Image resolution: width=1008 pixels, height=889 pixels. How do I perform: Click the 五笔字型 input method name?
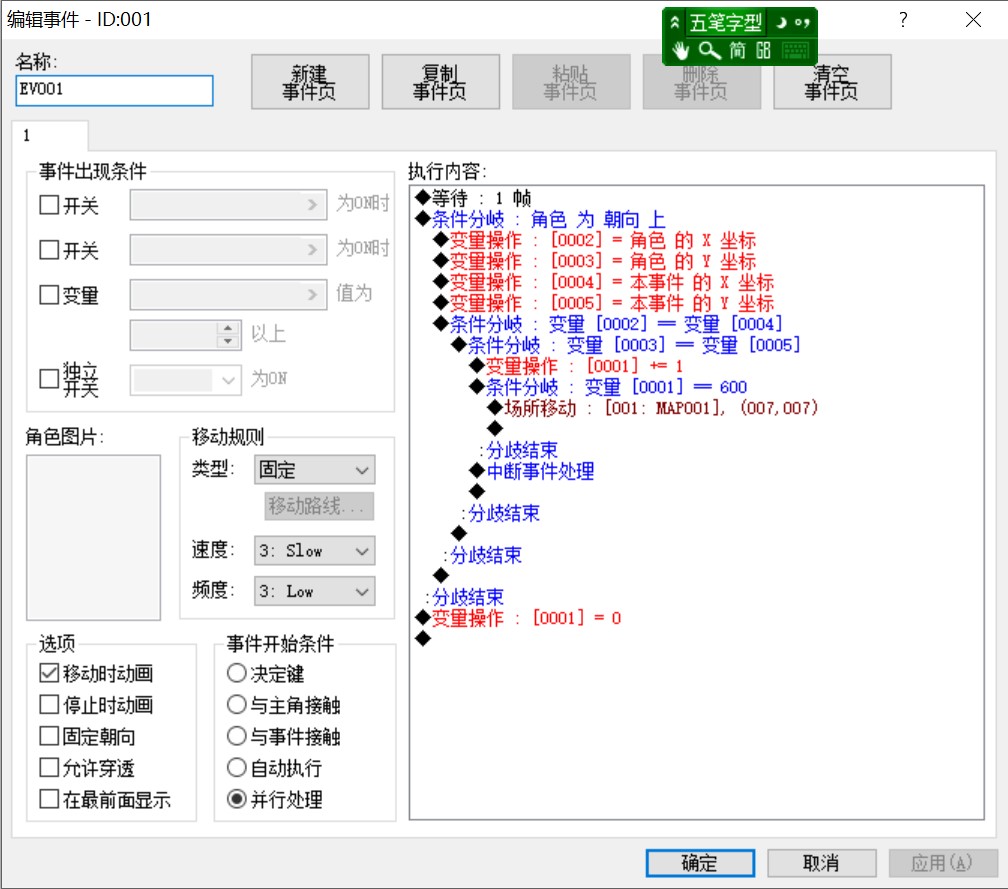click(726, 22)
